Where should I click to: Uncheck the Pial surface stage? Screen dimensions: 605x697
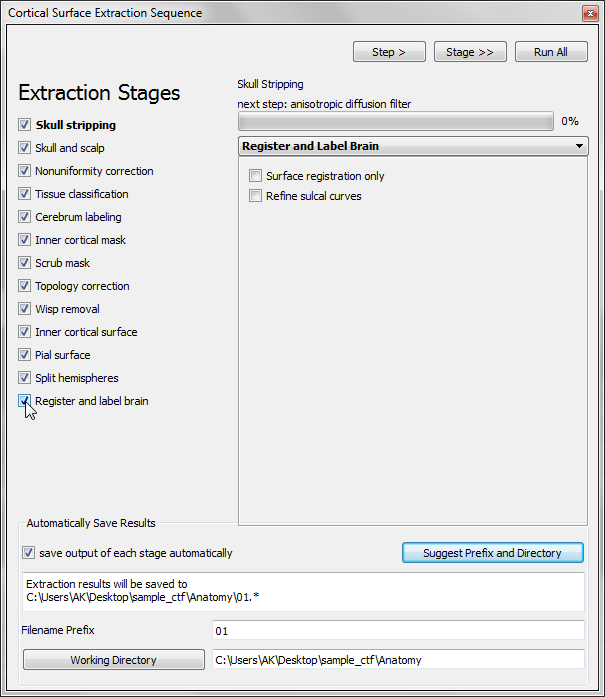coord(25,355)
